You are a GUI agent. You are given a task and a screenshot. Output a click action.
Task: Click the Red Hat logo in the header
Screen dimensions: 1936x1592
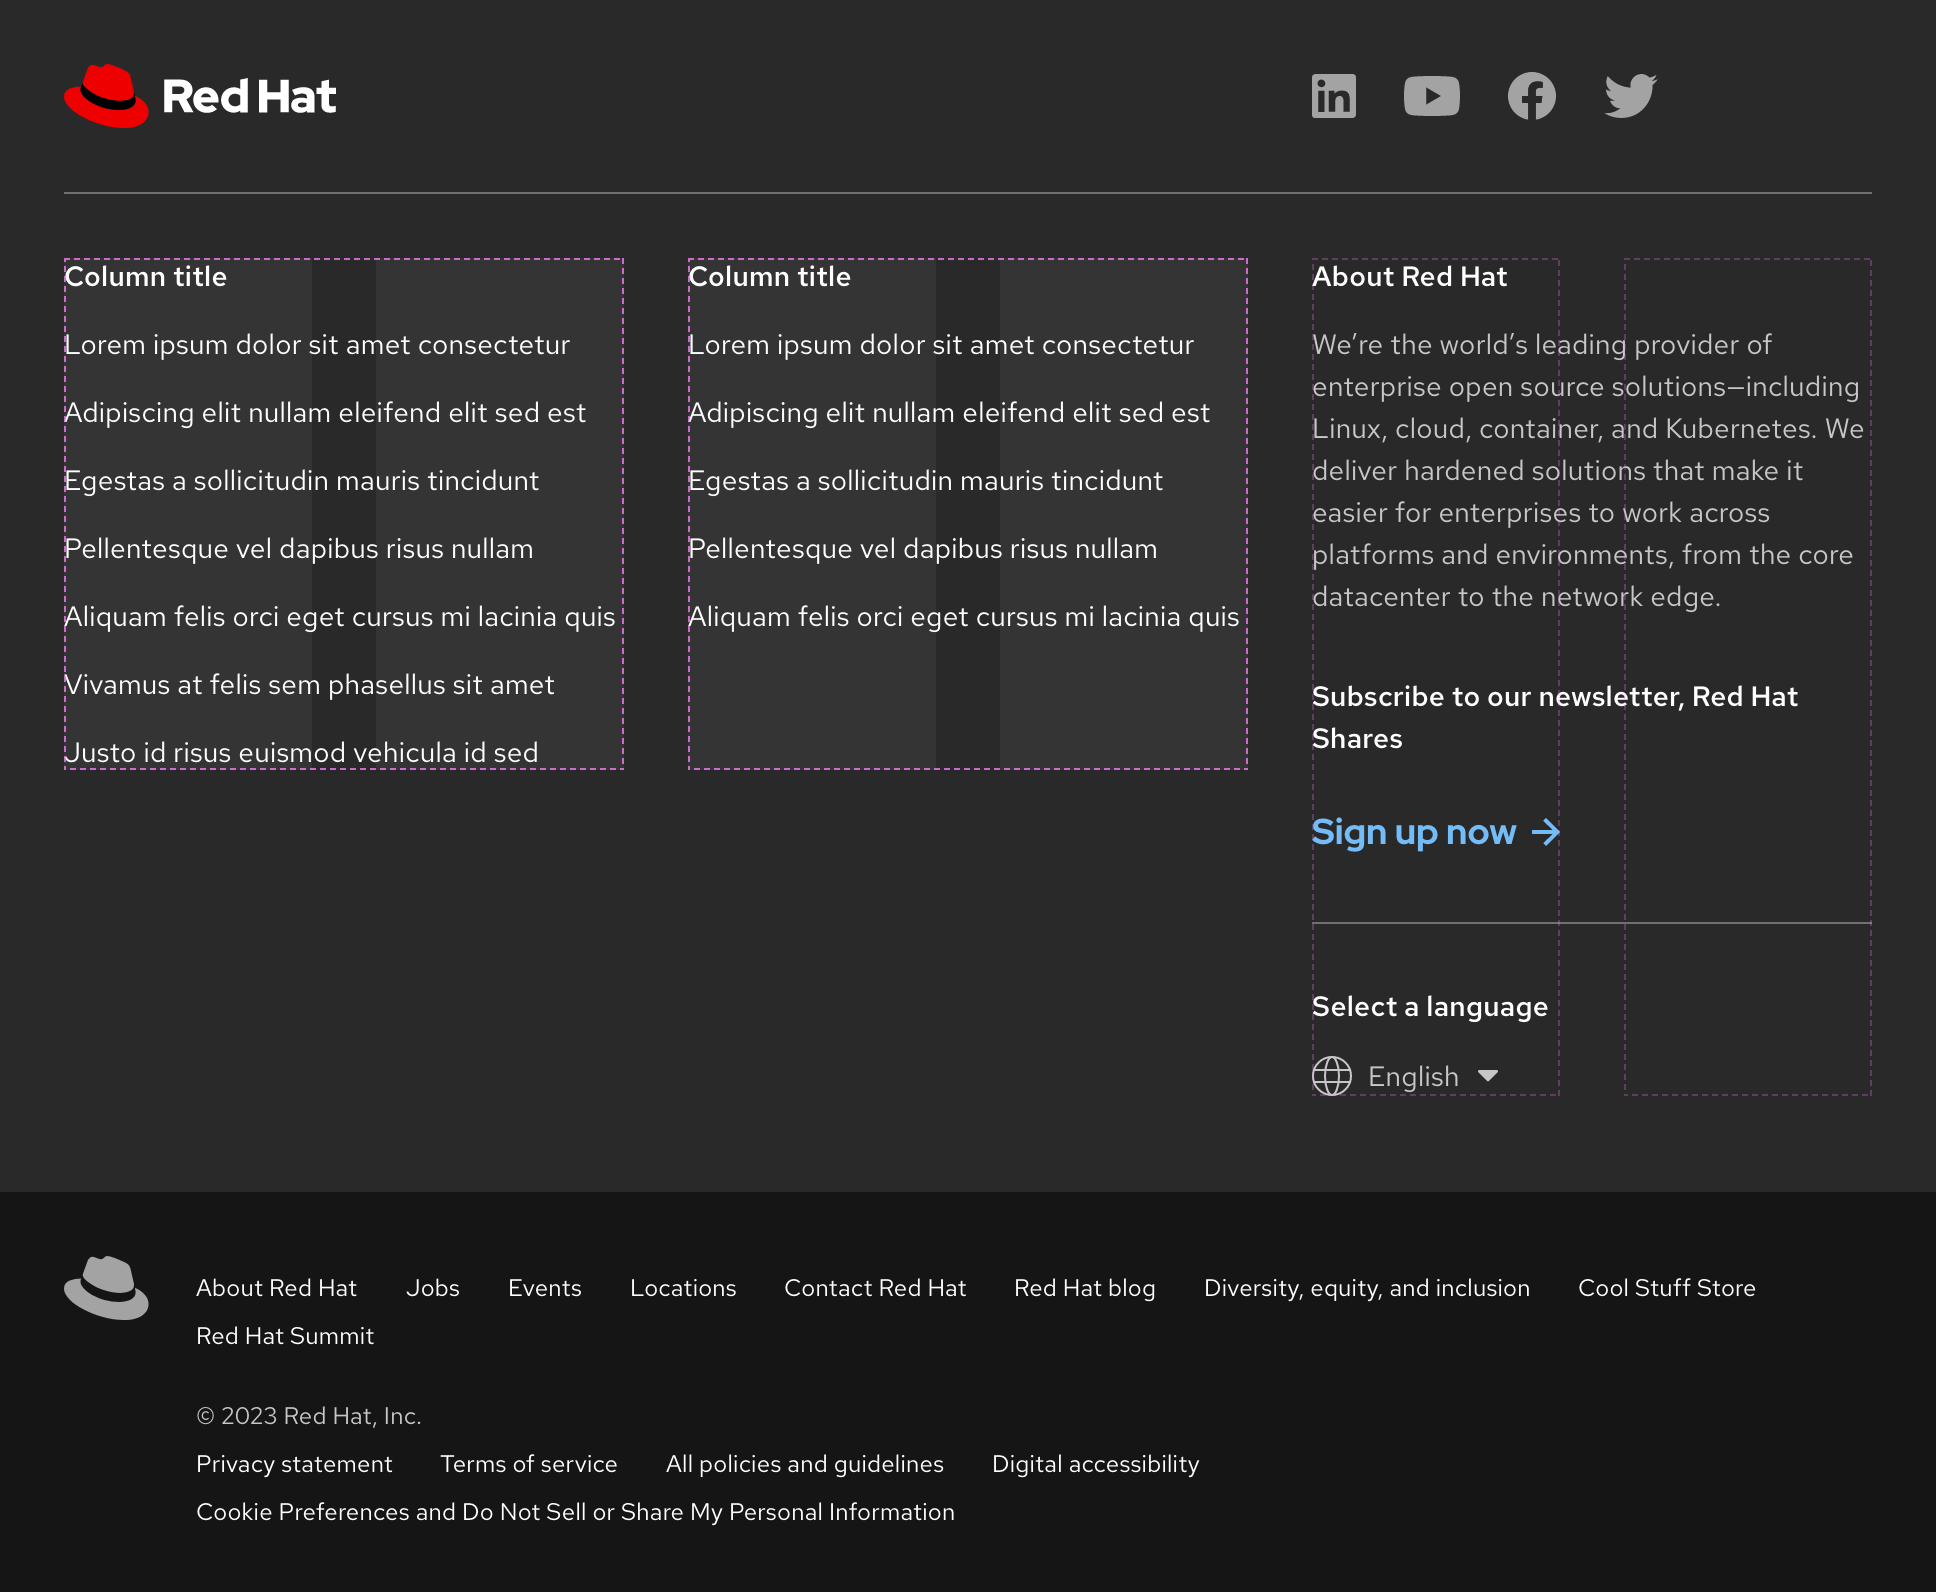pyautogui.click(x=199, y=96)
